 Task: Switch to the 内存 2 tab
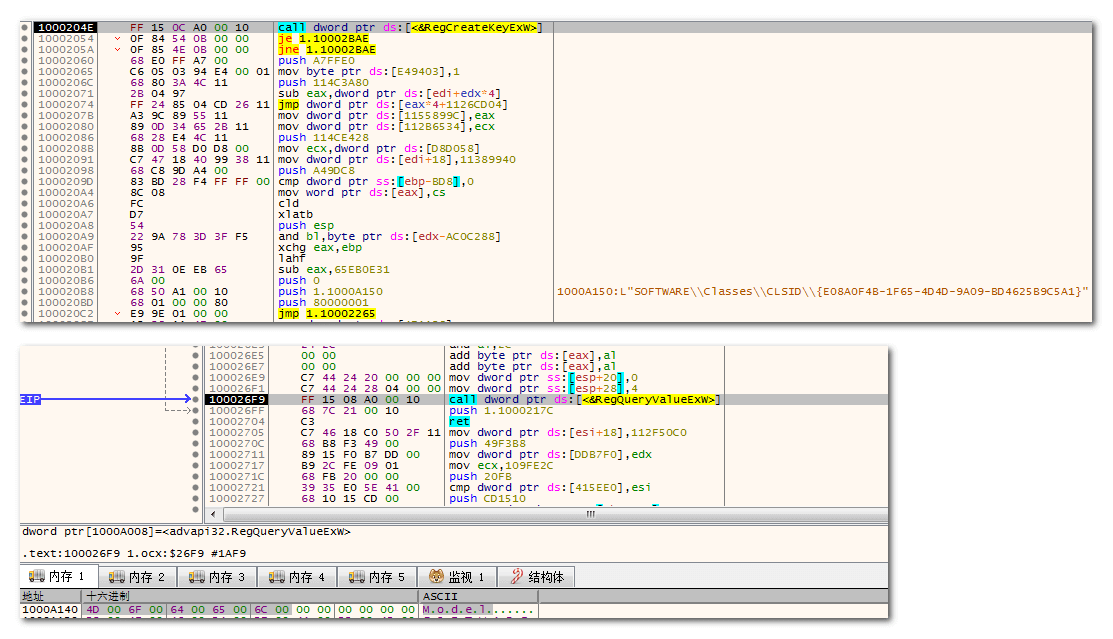137,577
